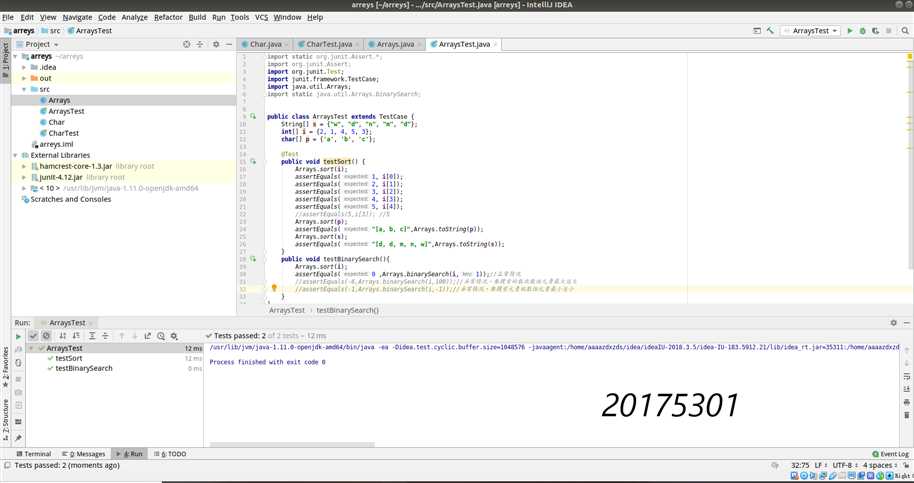
Task: Toggle the 0: Messages tool window button
Action: click(x=83, y=454)
